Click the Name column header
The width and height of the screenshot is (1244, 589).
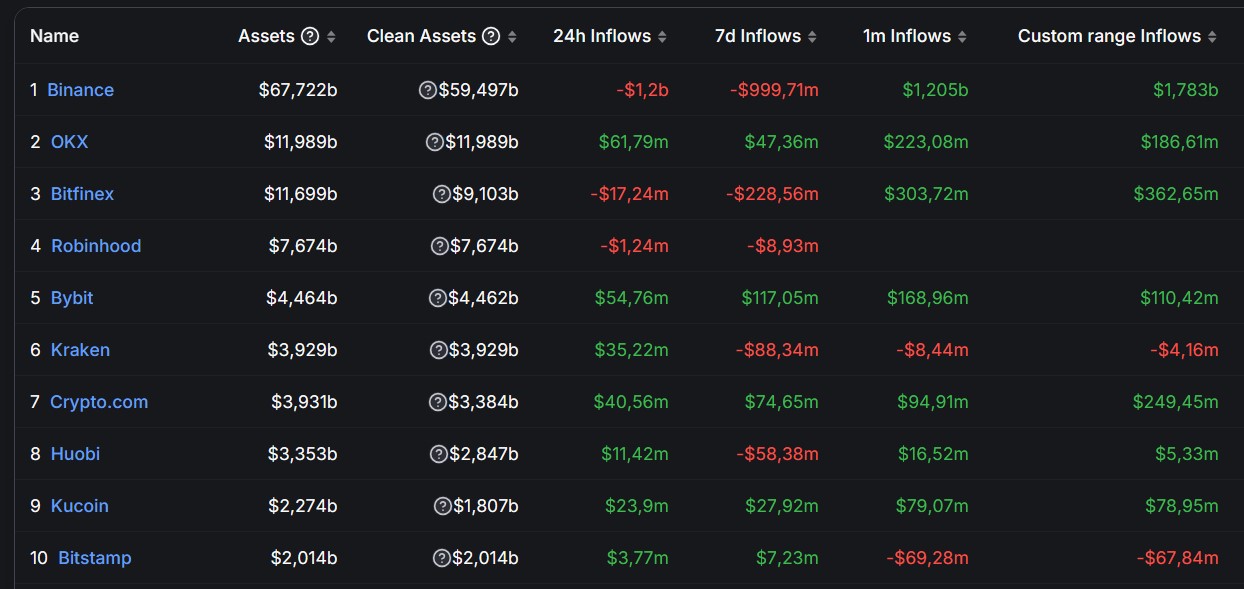pos(54,36)
